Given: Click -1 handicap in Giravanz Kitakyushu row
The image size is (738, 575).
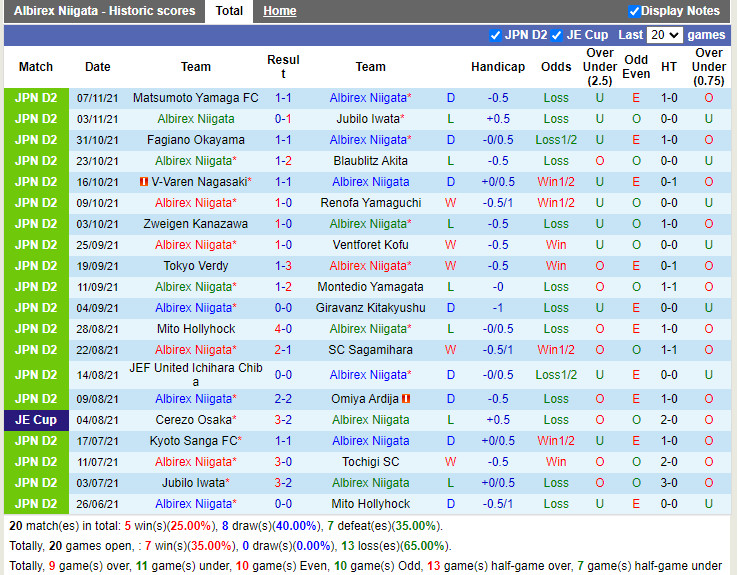Looking at the screenshot, I should tap(498, 308).
